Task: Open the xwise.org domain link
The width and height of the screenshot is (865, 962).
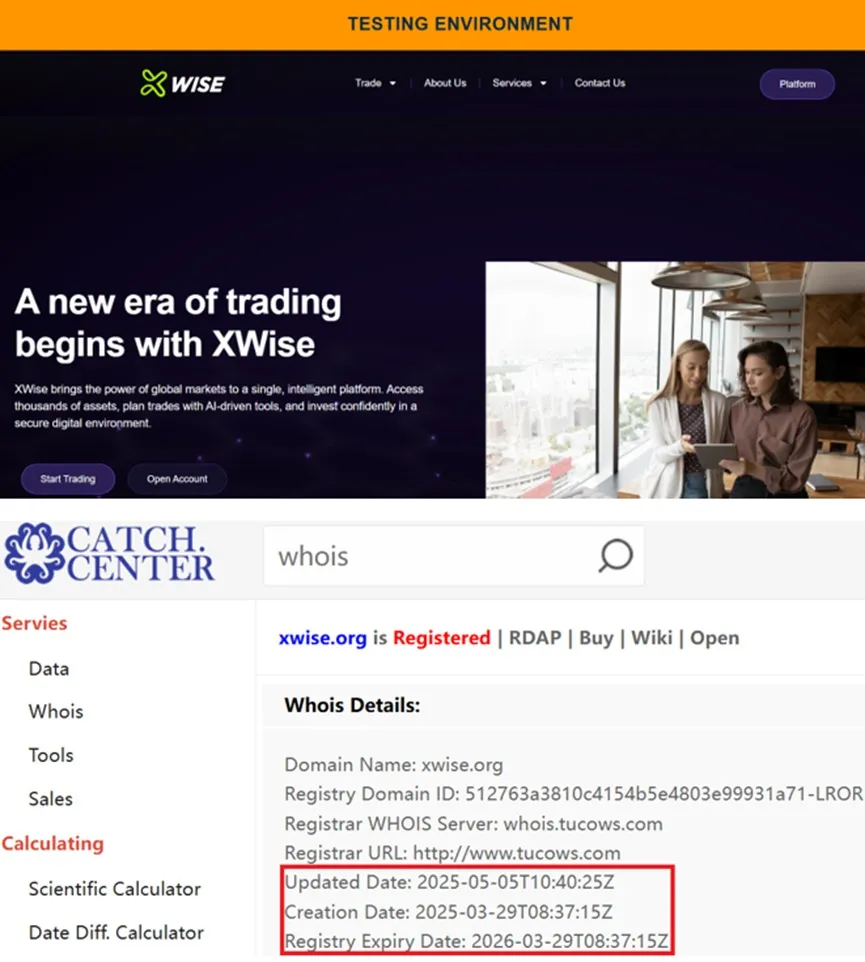Action: [323, 638]
